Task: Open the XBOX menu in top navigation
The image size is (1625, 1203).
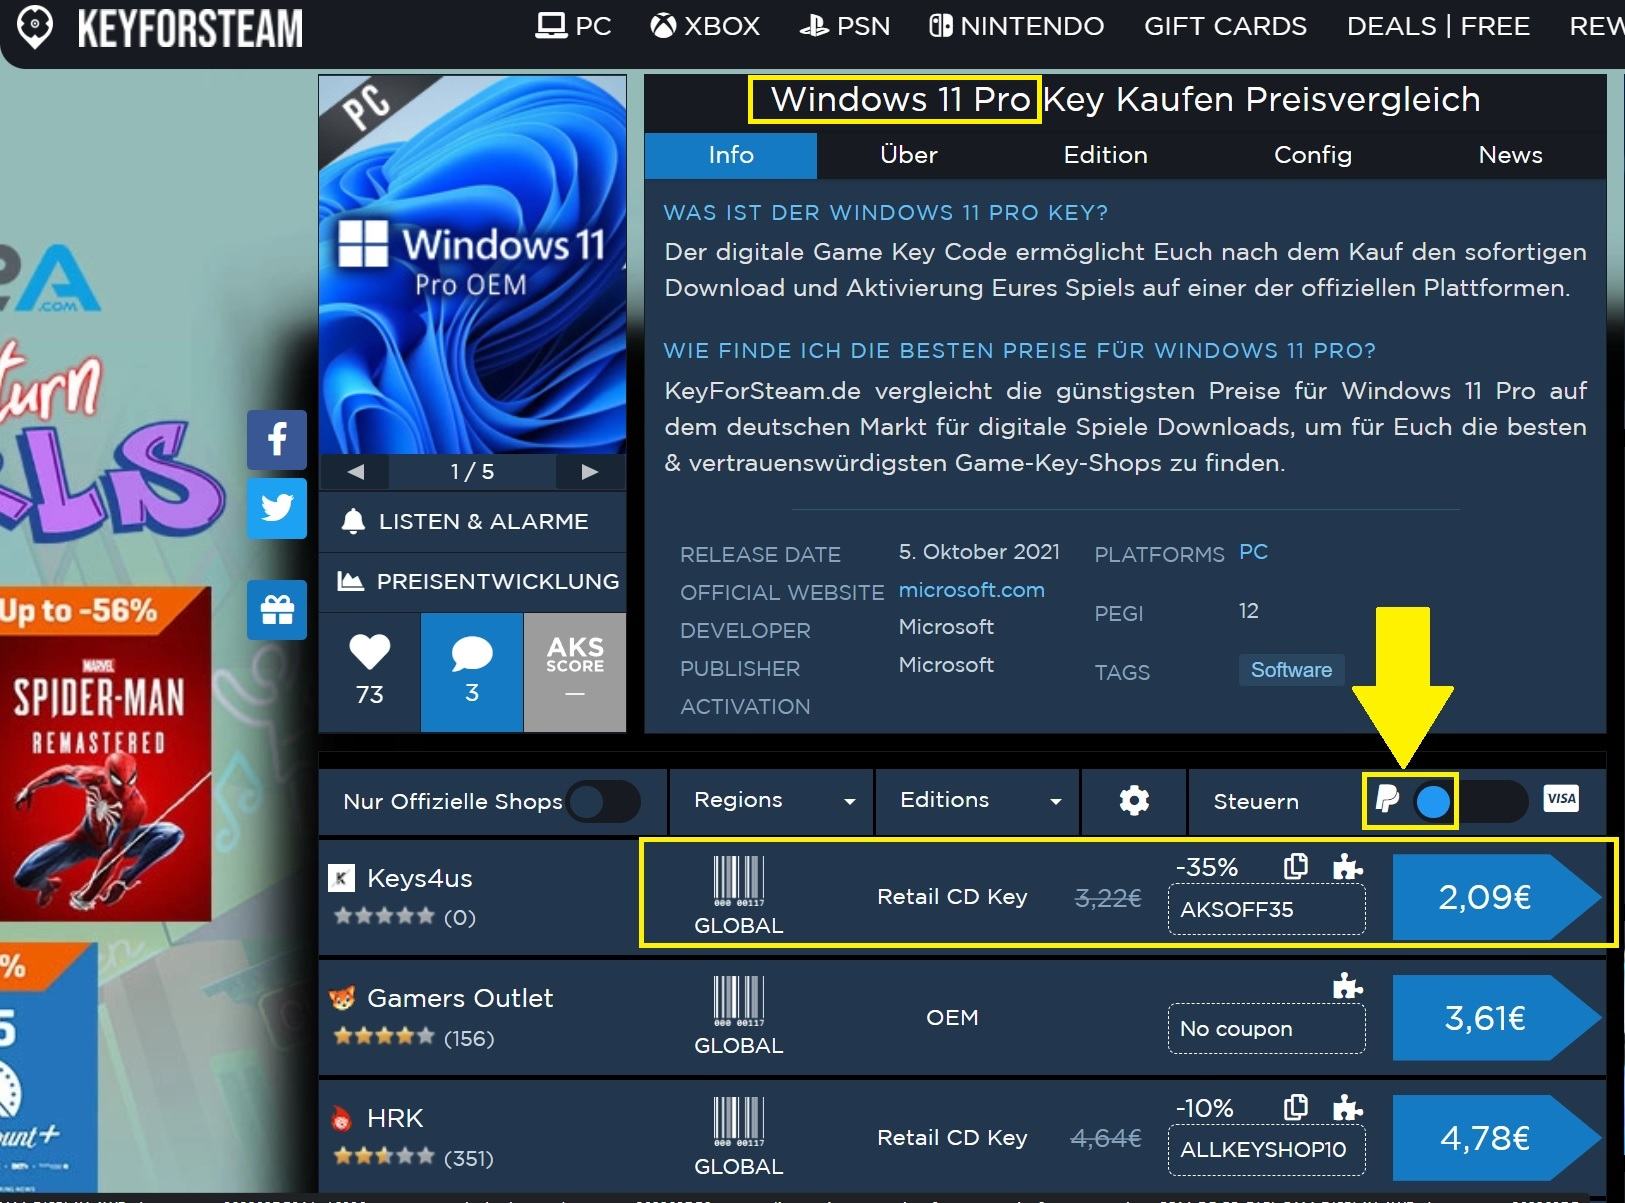Action: 706,26
